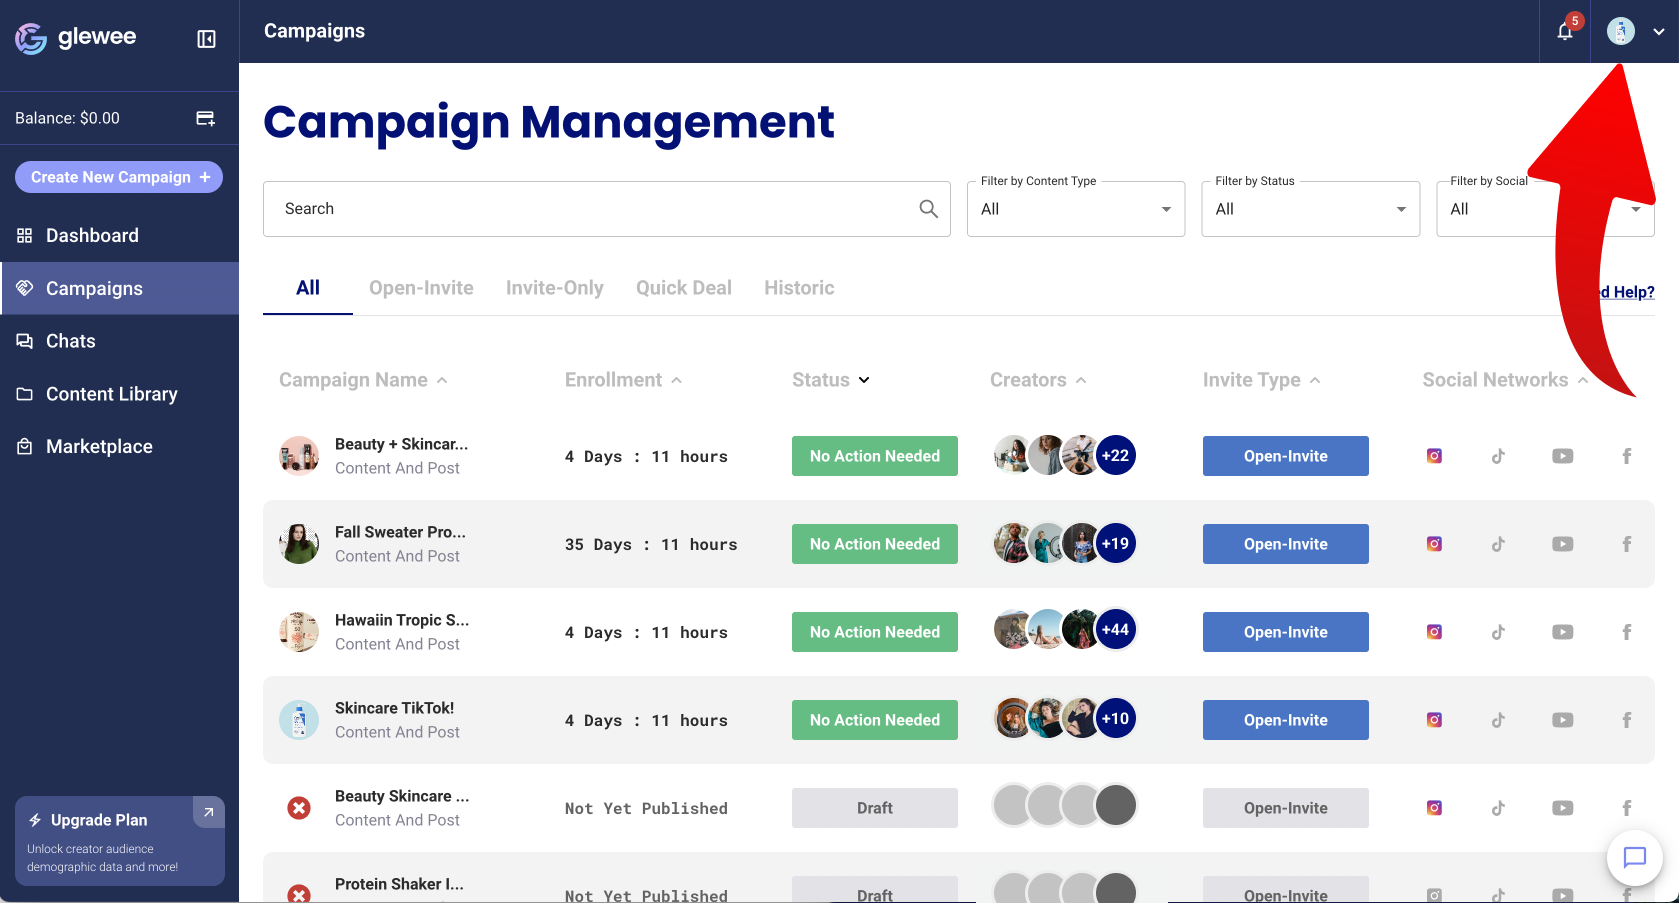Click the Balance: $0.00 text
1679x903 pixels.
(67, 118)
